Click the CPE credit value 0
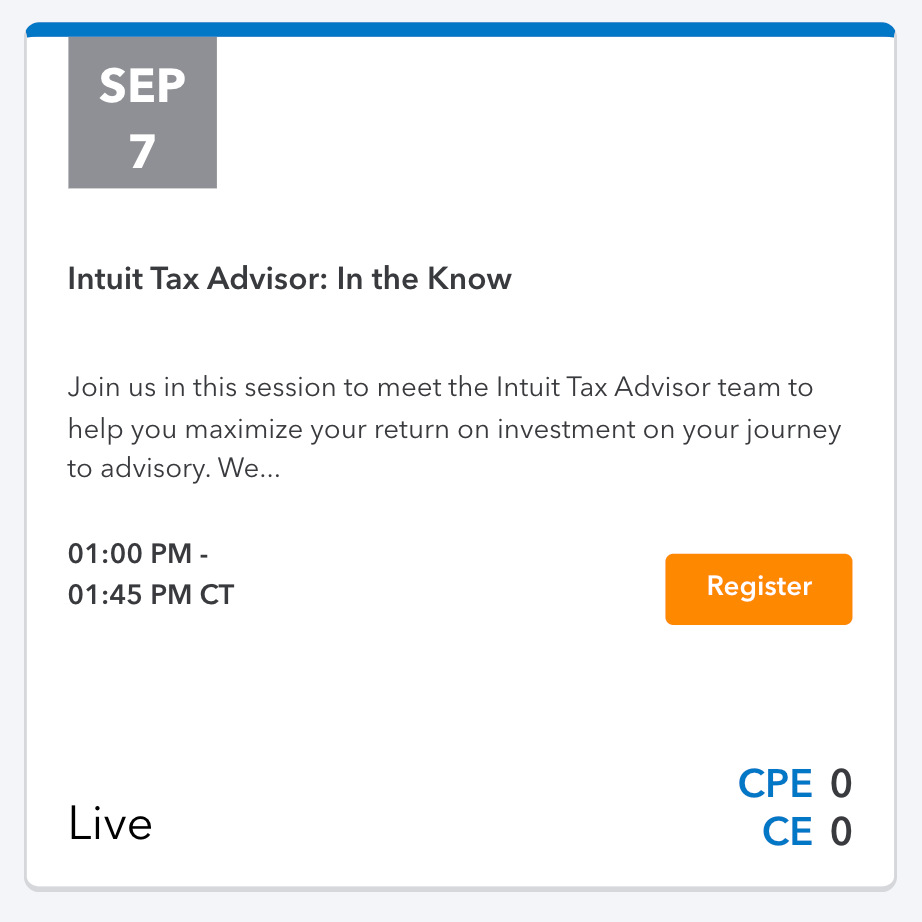The height and width of the screenshot is (922, 922). coord(840,784)
